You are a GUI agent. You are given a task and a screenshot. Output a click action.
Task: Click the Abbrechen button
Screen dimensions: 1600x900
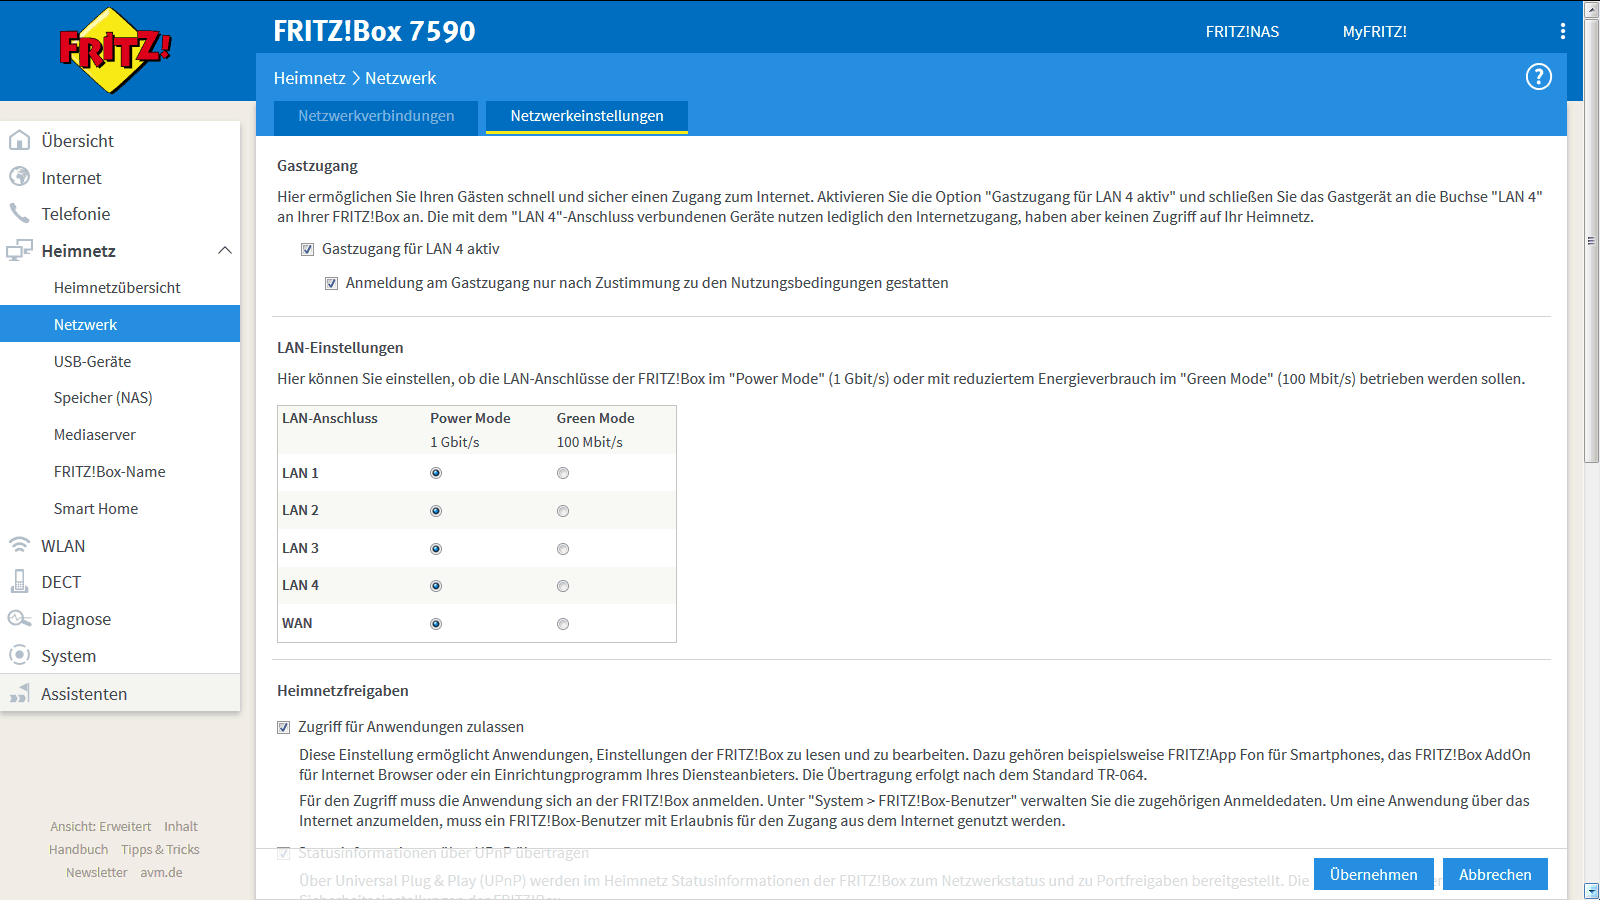tap(1495, 874)
